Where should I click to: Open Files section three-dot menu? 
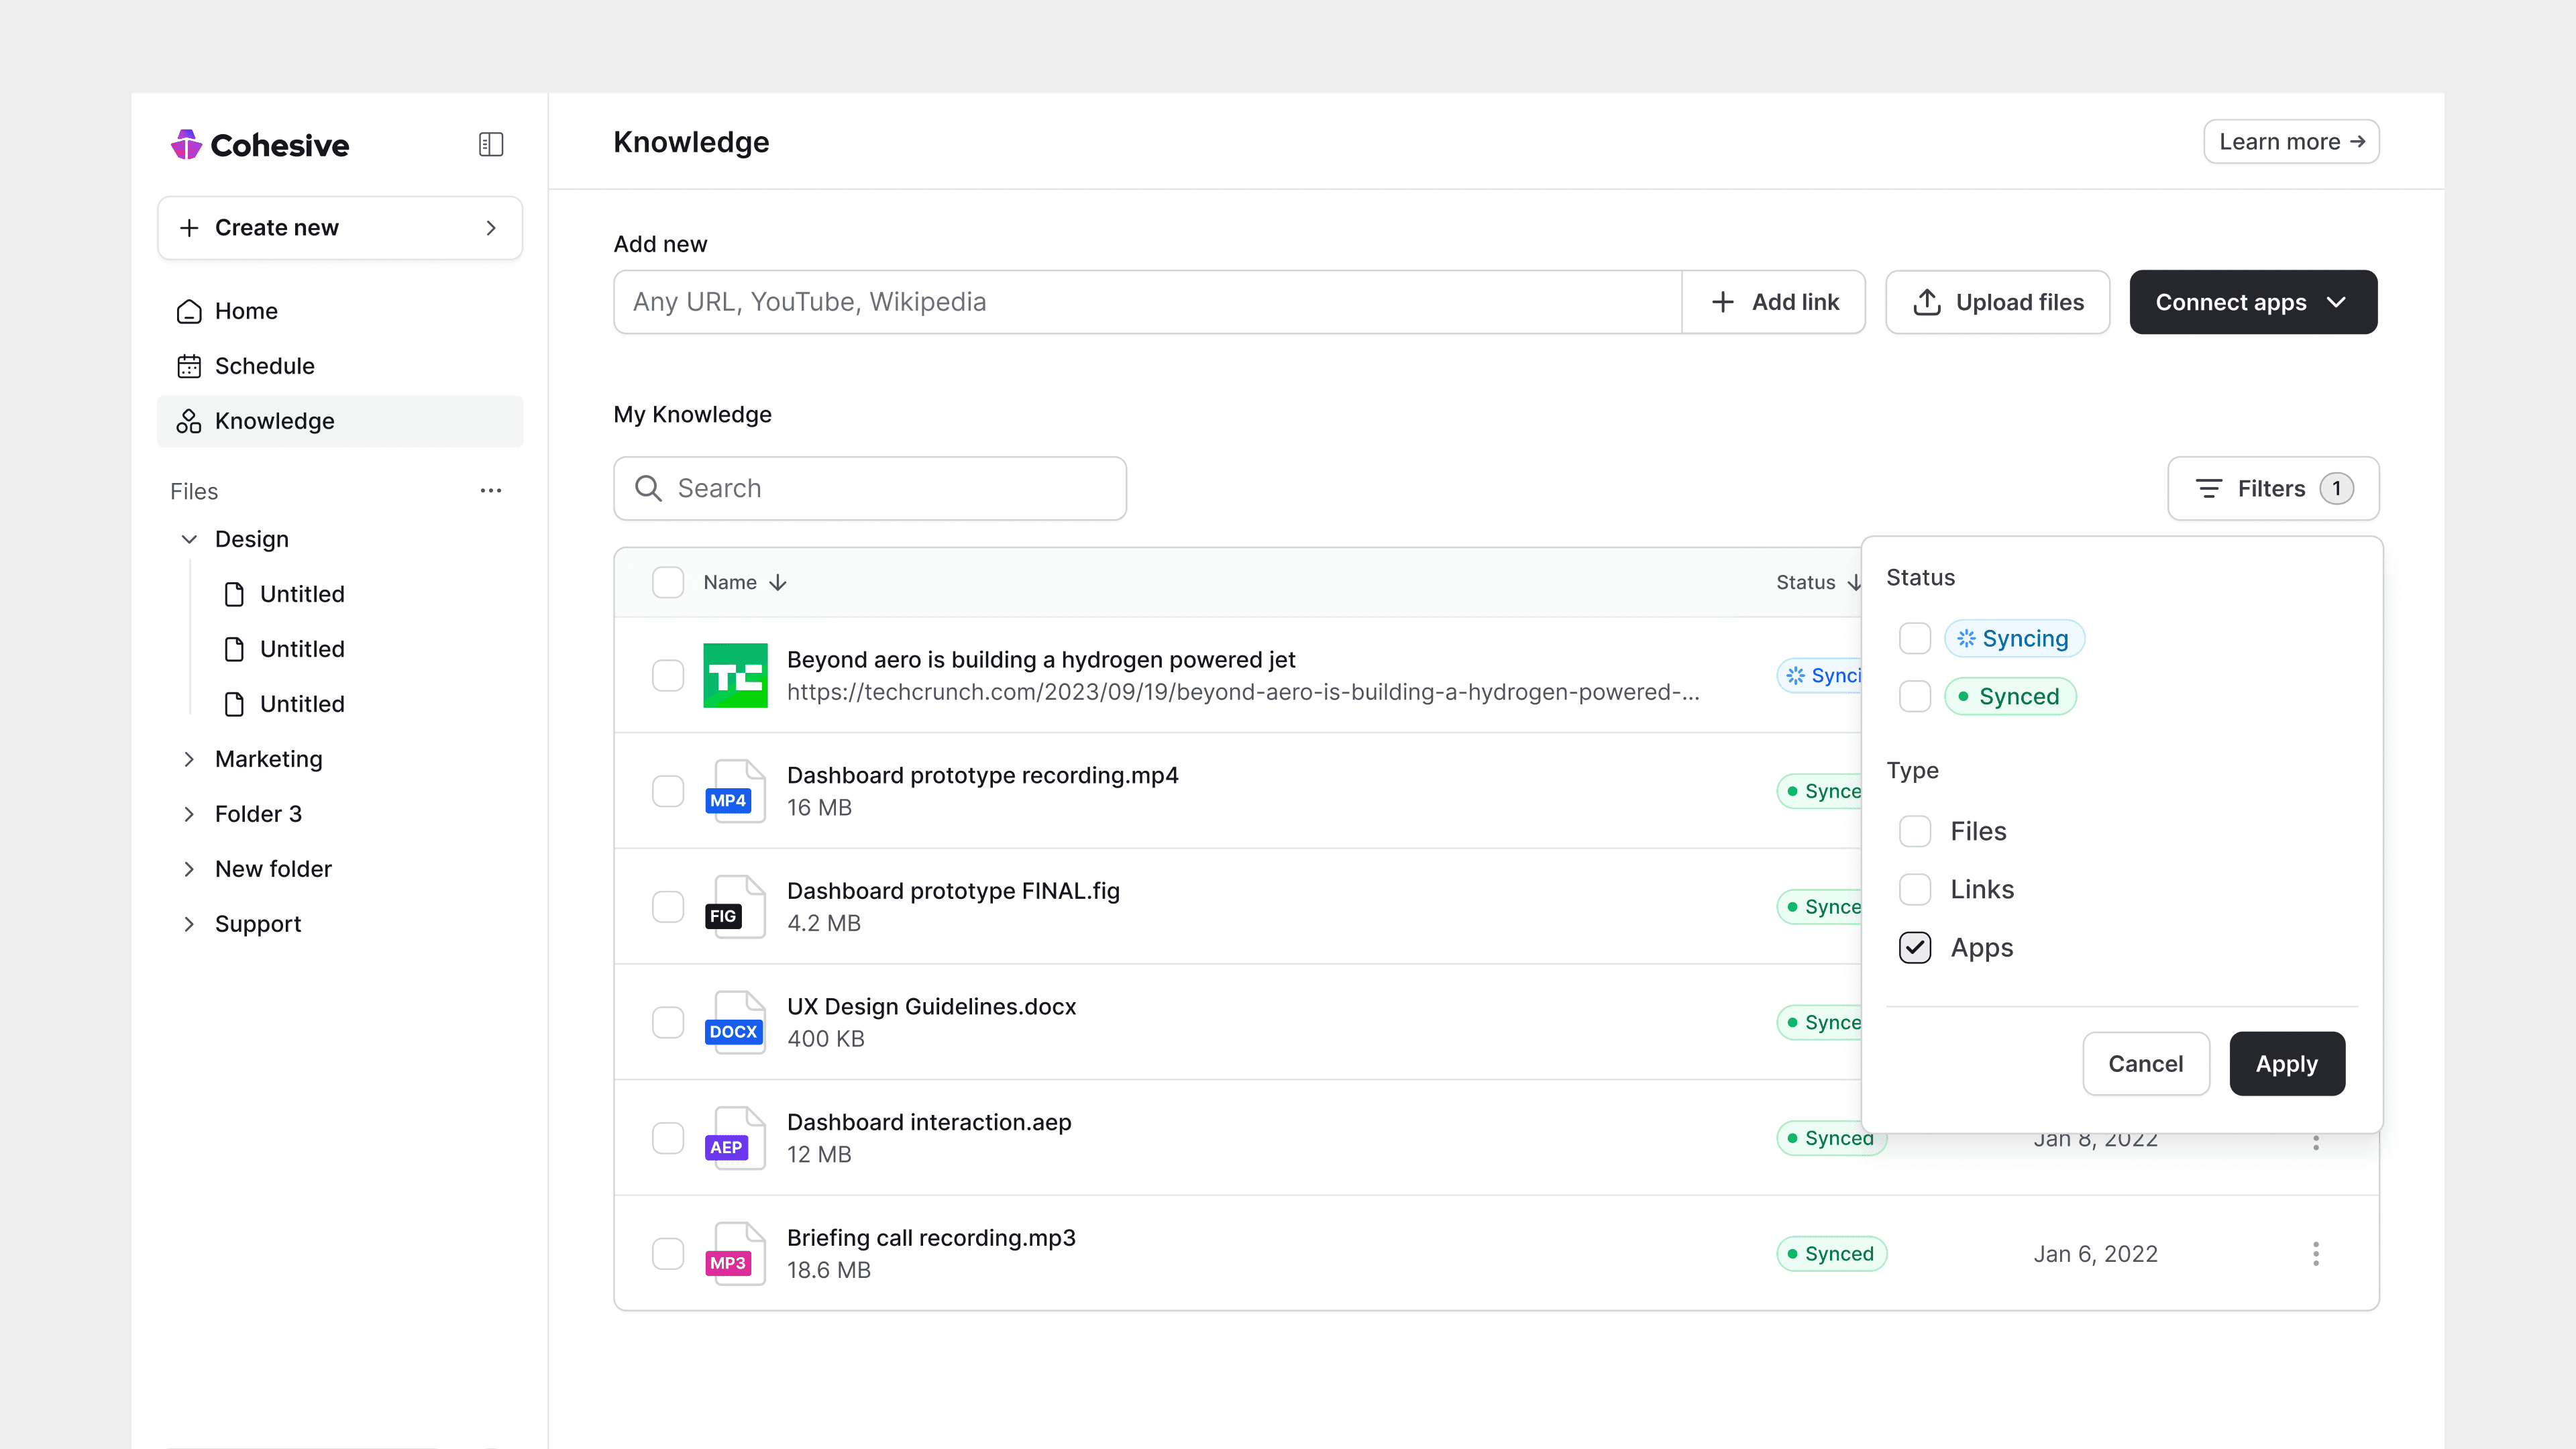[490, 491]
